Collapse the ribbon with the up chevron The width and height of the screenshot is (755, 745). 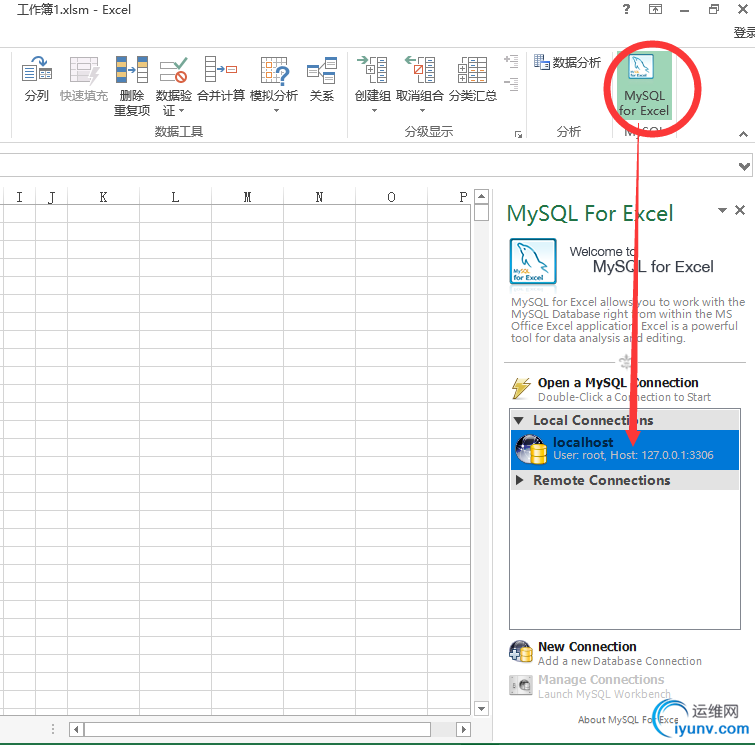pos(743,134)
